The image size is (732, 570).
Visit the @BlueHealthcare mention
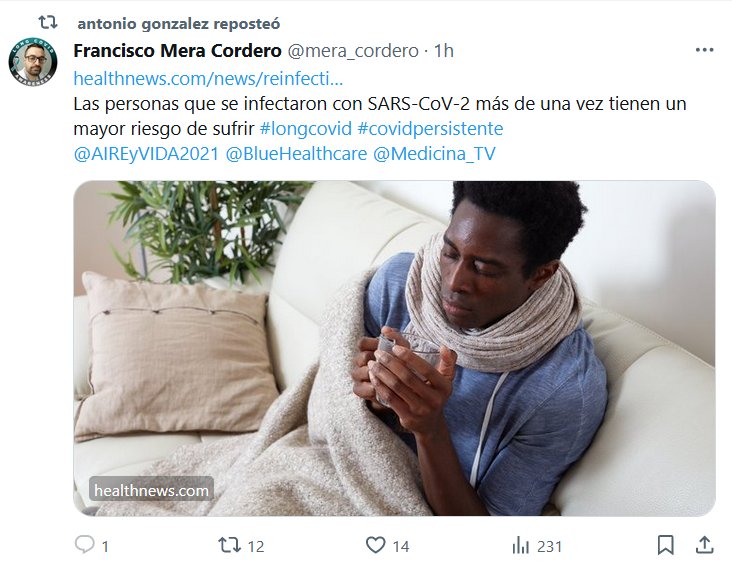pyautogui.click(x=296, y=154)
